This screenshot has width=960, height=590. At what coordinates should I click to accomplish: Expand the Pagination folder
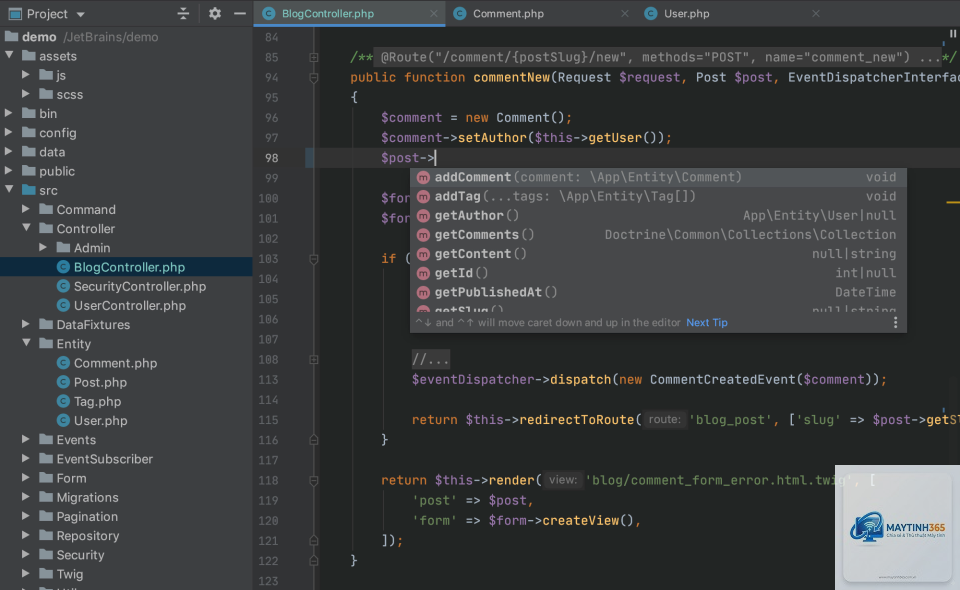pyautogui.click(x=26, y=516)
